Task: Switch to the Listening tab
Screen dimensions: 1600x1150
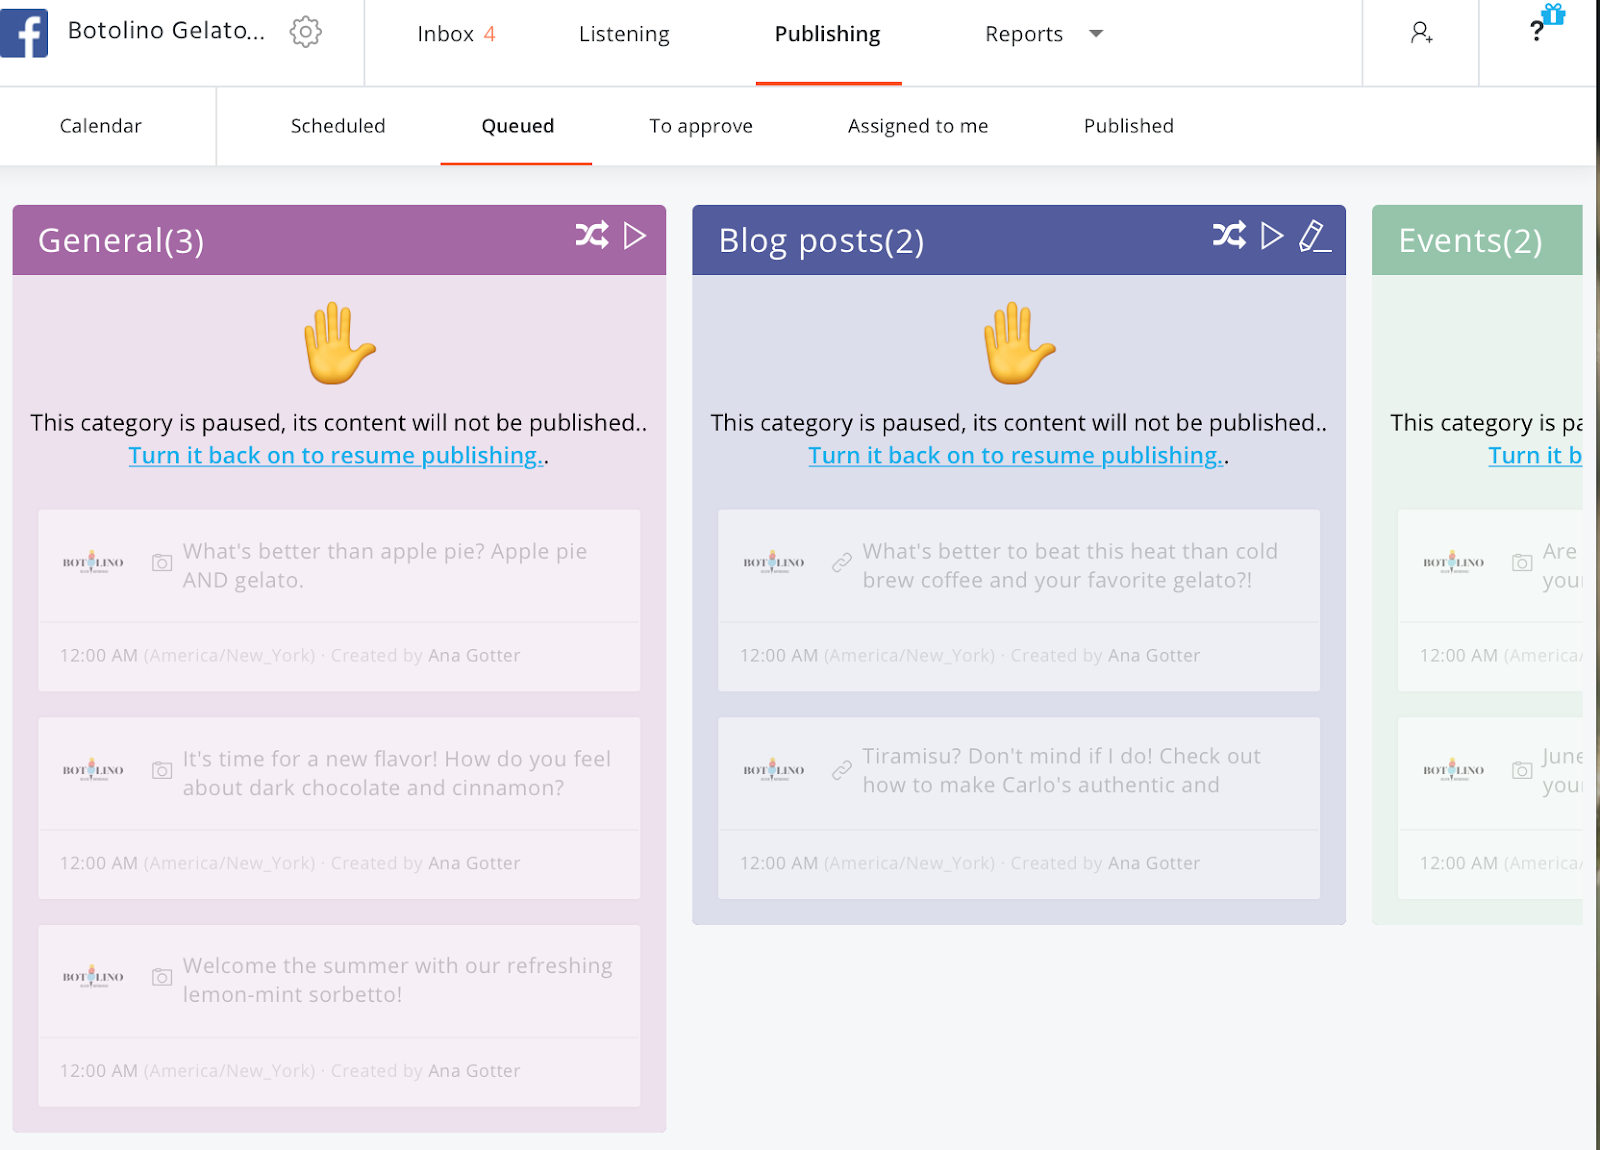Action: point(624,34)
